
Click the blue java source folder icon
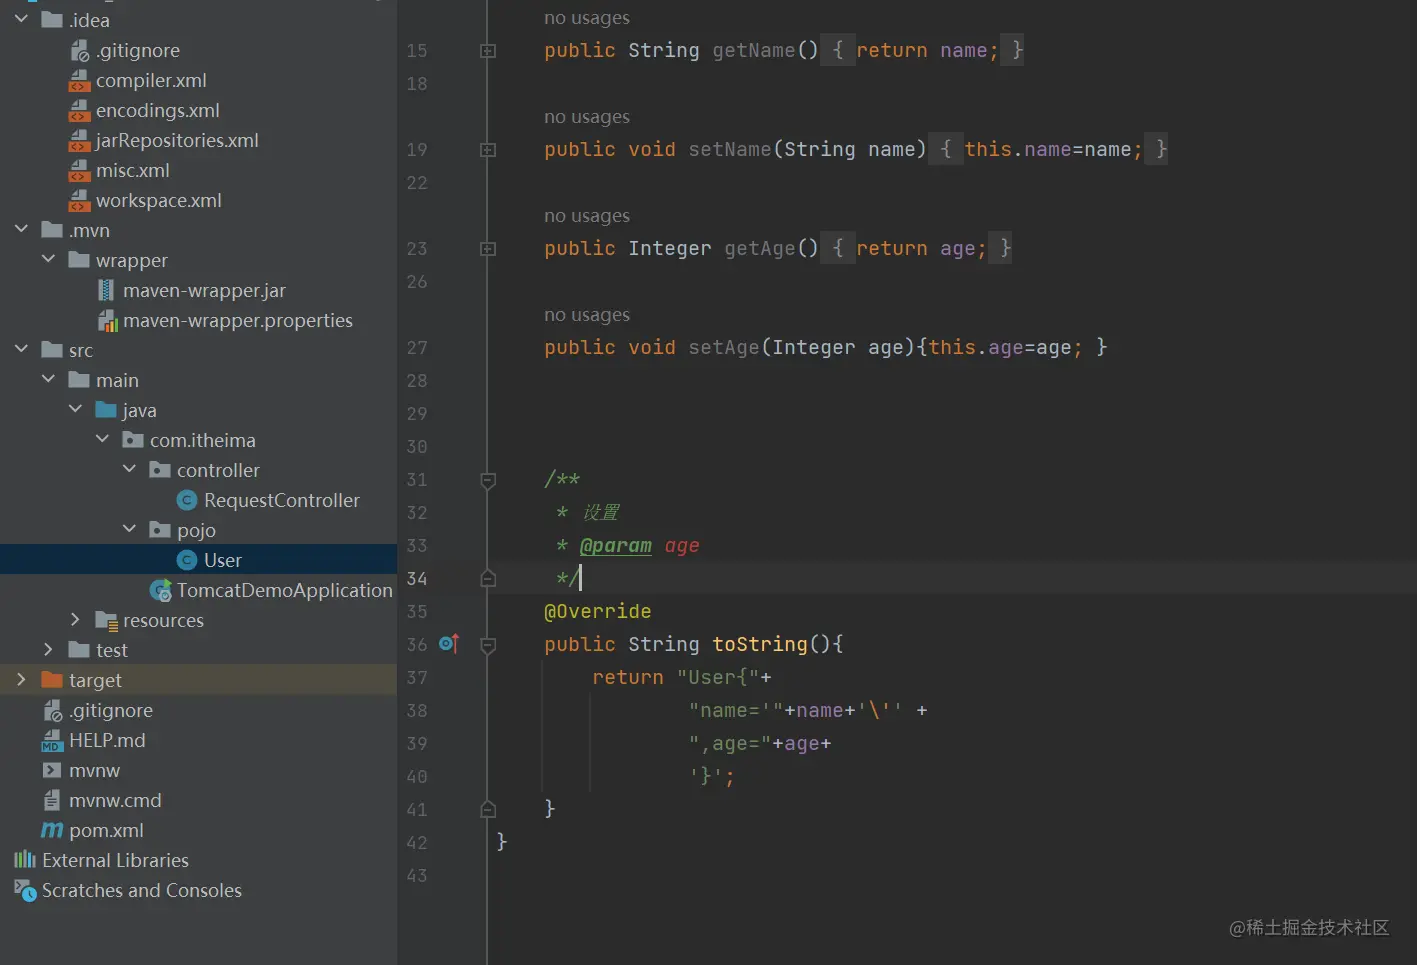pos(106,410)
